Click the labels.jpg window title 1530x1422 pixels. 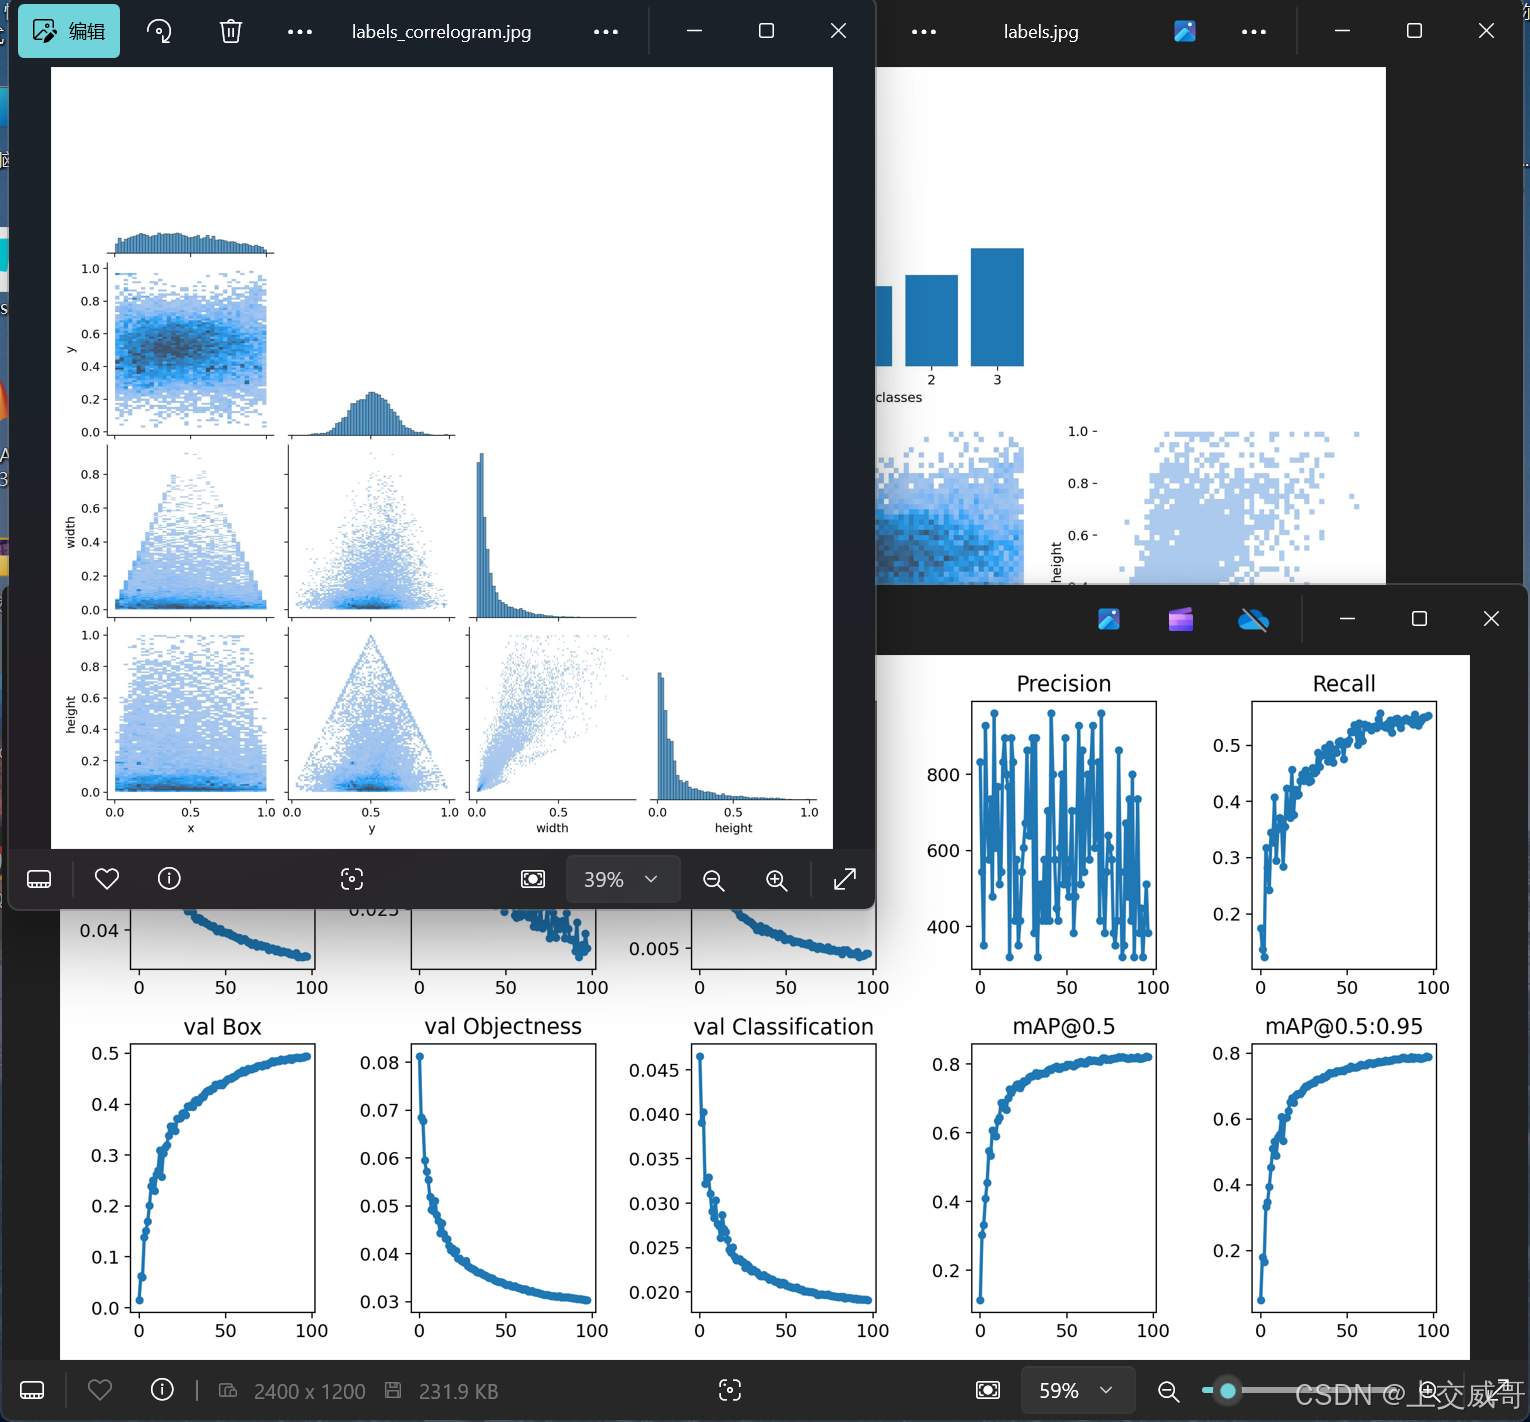1041,32
